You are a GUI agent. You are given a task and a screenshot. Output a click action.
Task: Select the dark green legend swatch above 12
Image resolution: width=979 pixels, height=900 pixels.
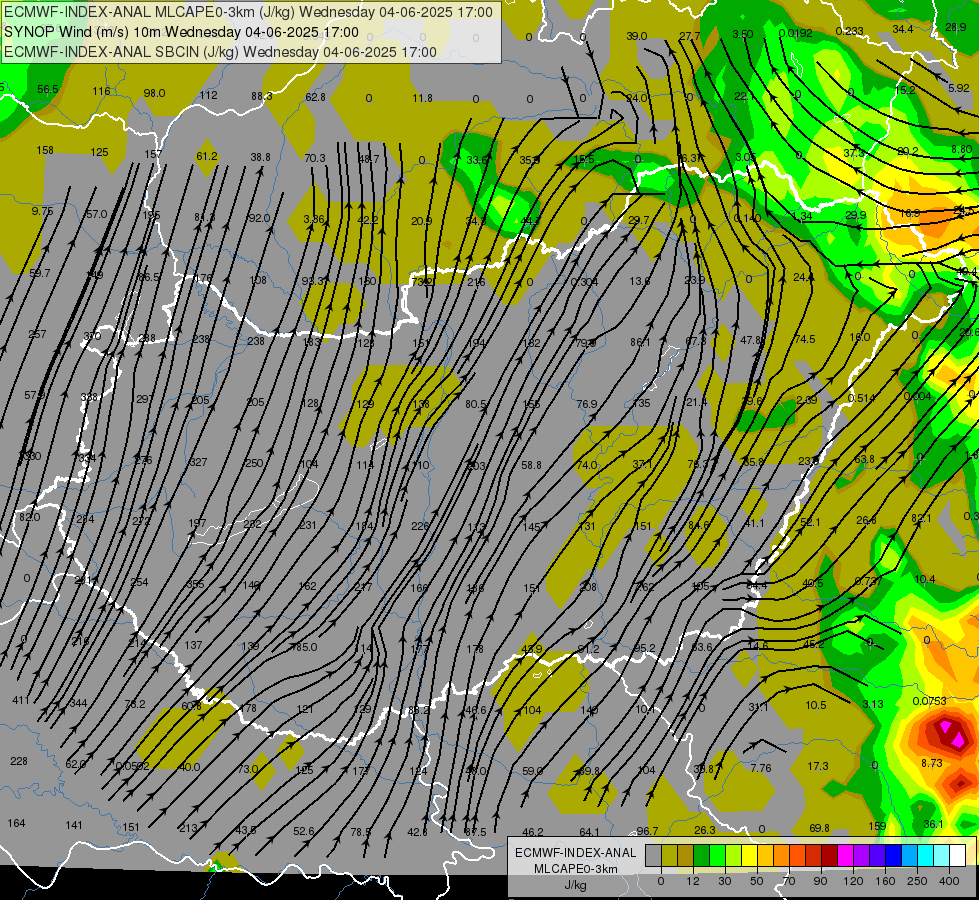tap(701, 855)
